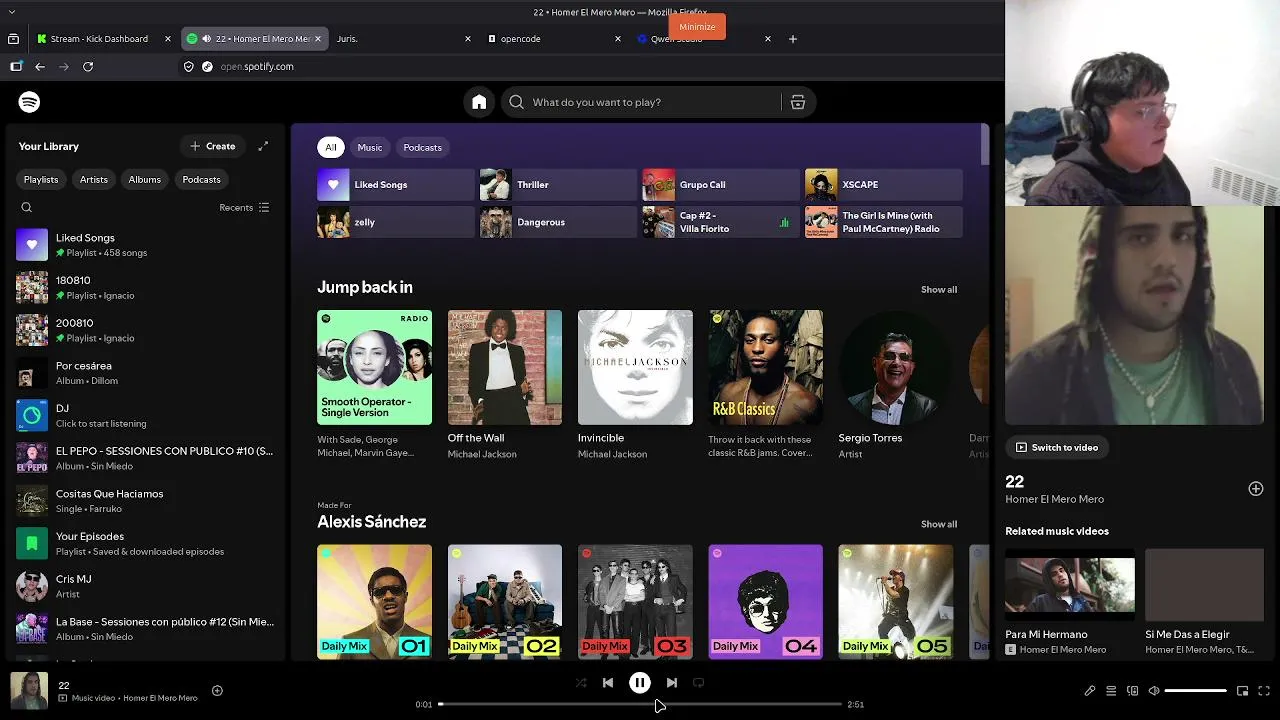
Task: Open the Daily Mix 01 thumbnail
Action: point(375,602)
